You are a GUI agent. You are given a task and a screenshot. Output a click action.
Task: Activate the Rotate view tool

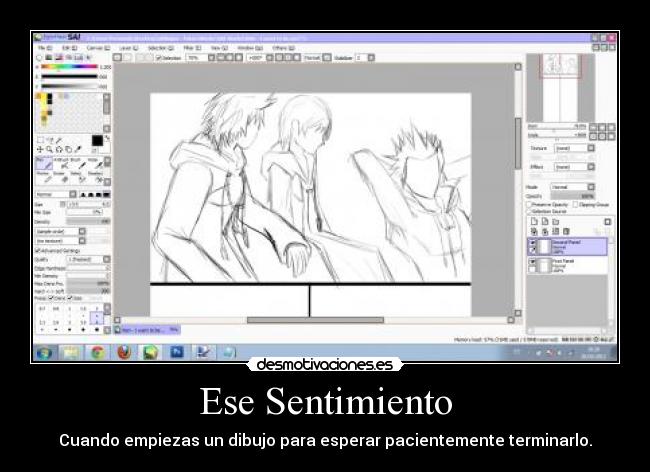coord(59,149)
